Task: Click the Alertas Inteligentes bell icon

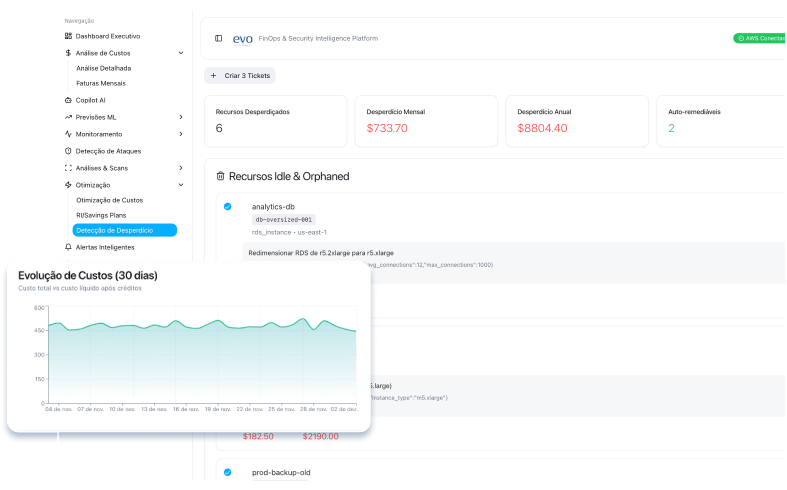Action: pos(68,246)
